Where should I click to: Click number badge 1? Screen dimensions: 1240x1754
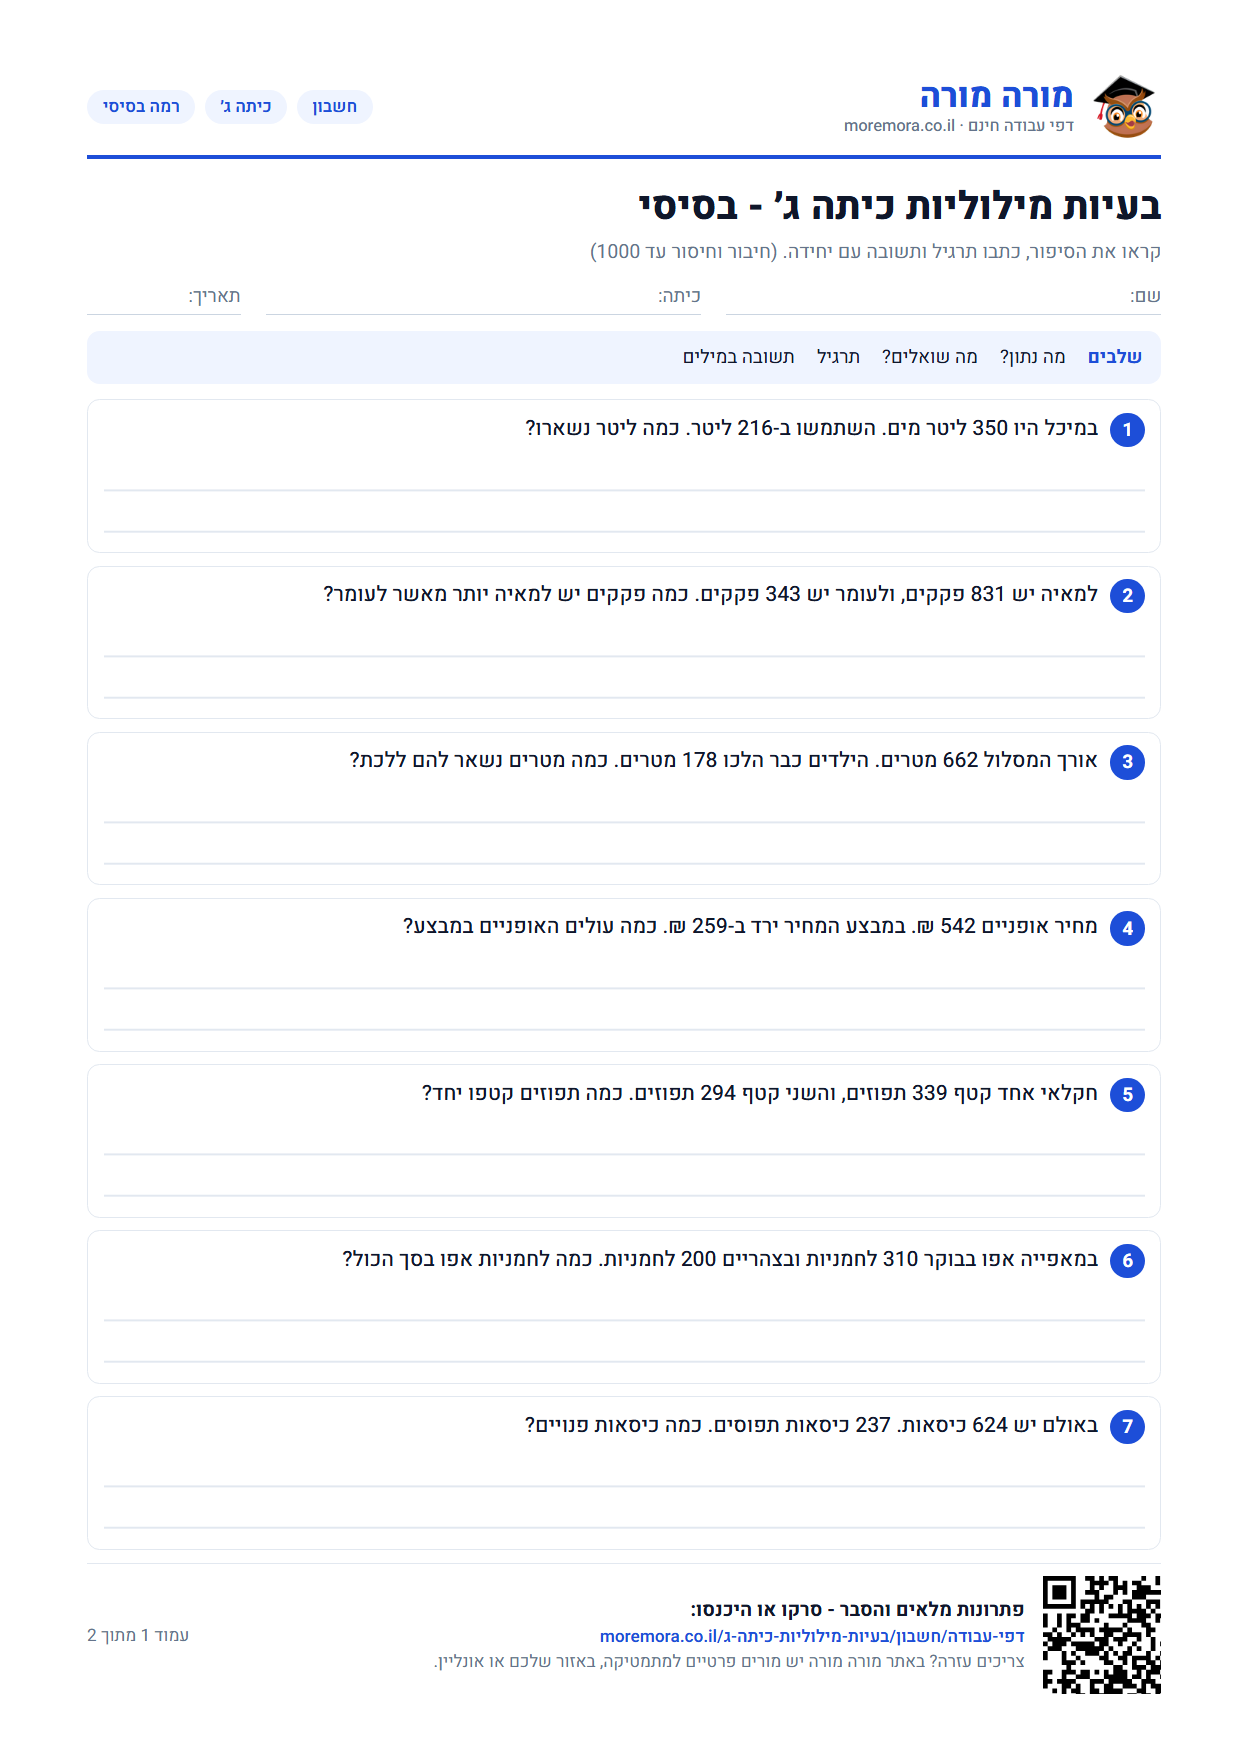(x=1127, y=430)
